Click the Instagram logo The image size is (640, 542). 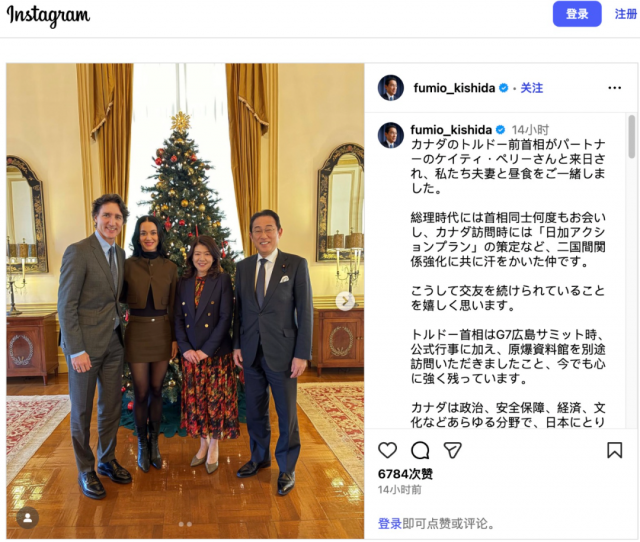[x=48, y=16]
